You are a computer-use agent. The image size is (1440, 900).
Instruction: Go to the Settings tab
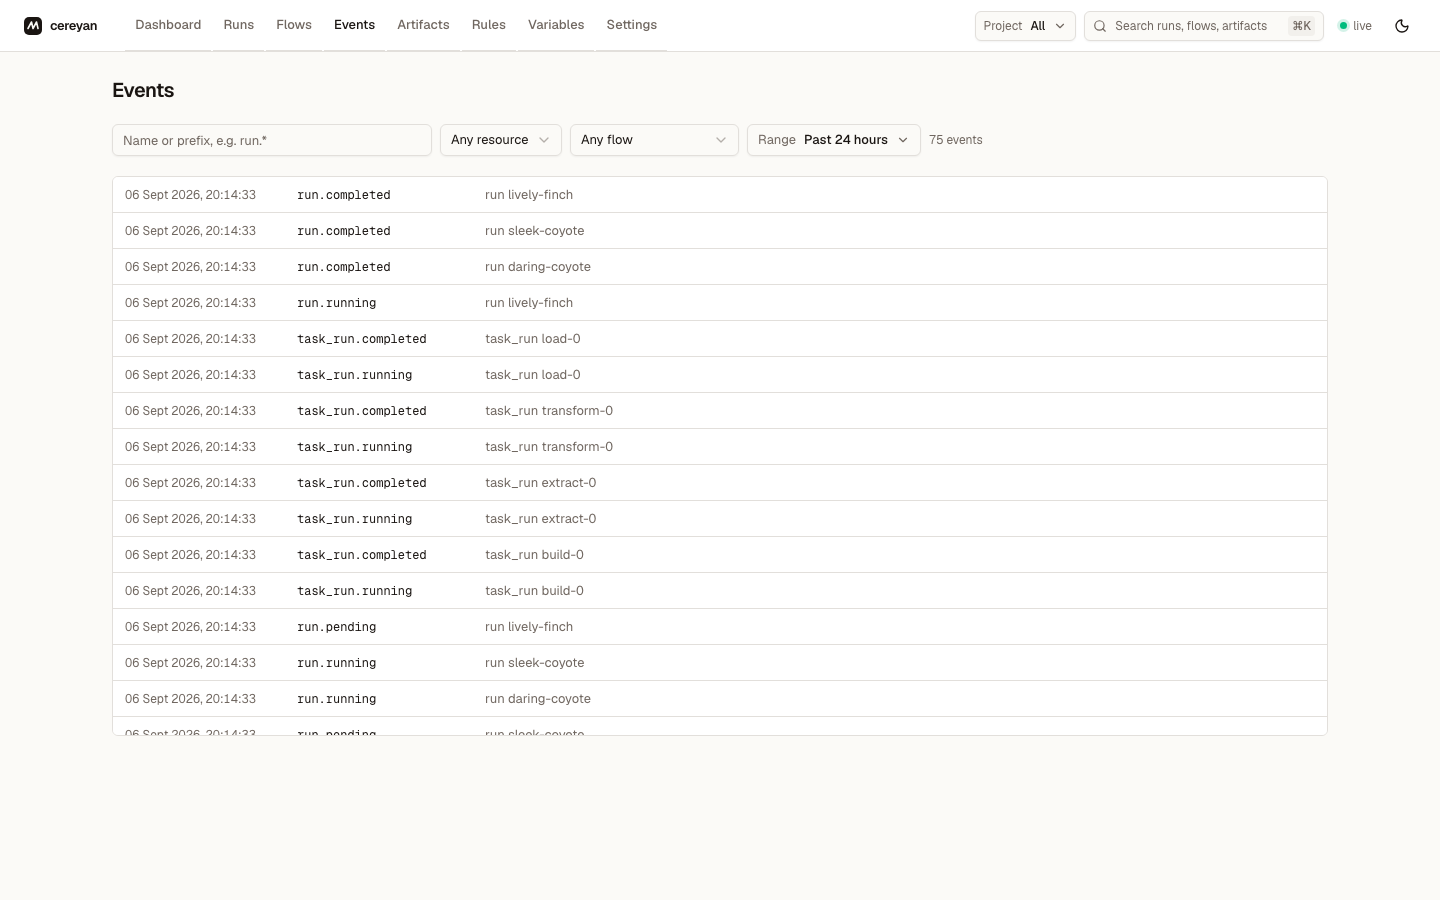[x=632, y=25]
